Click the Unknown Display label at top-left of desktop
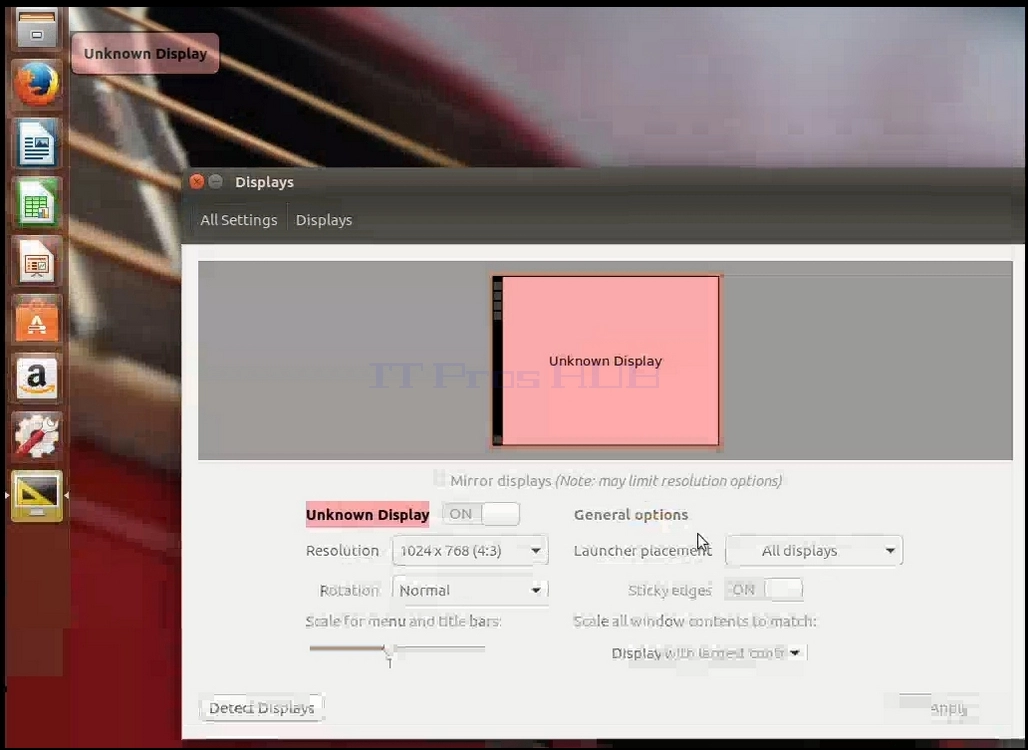Viewport: 1028px width, 750px height. point(145,54)
